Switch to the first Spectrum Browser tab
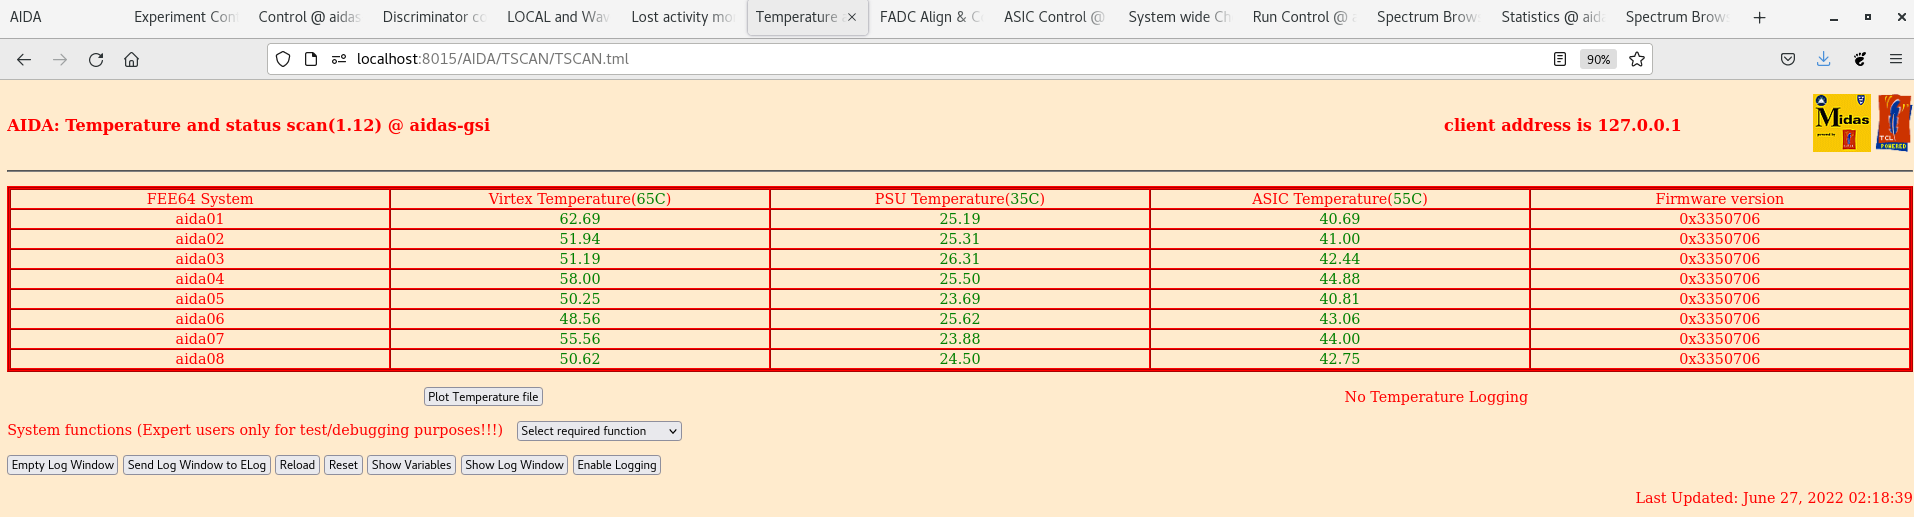The height and width of the screenshot is (517, 1914). pyautogui.click(x=1428, y=17)
